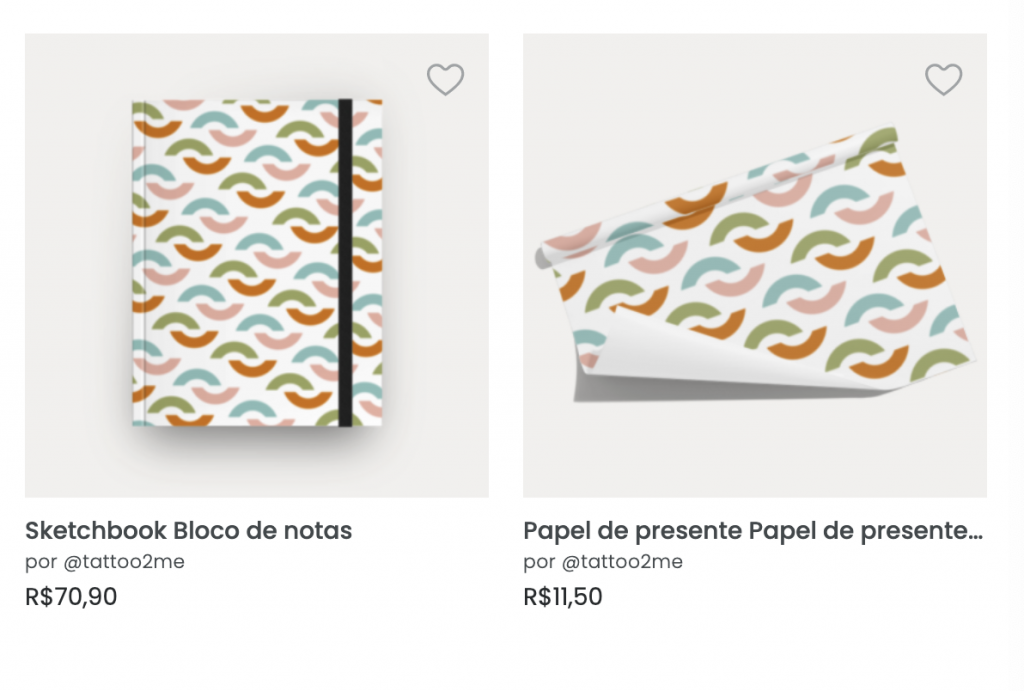The height and width of the screenshot is (691, 1024).
Task: Visit @tattoo2me profile under the Sketchbook
Action: pos(124,562)
